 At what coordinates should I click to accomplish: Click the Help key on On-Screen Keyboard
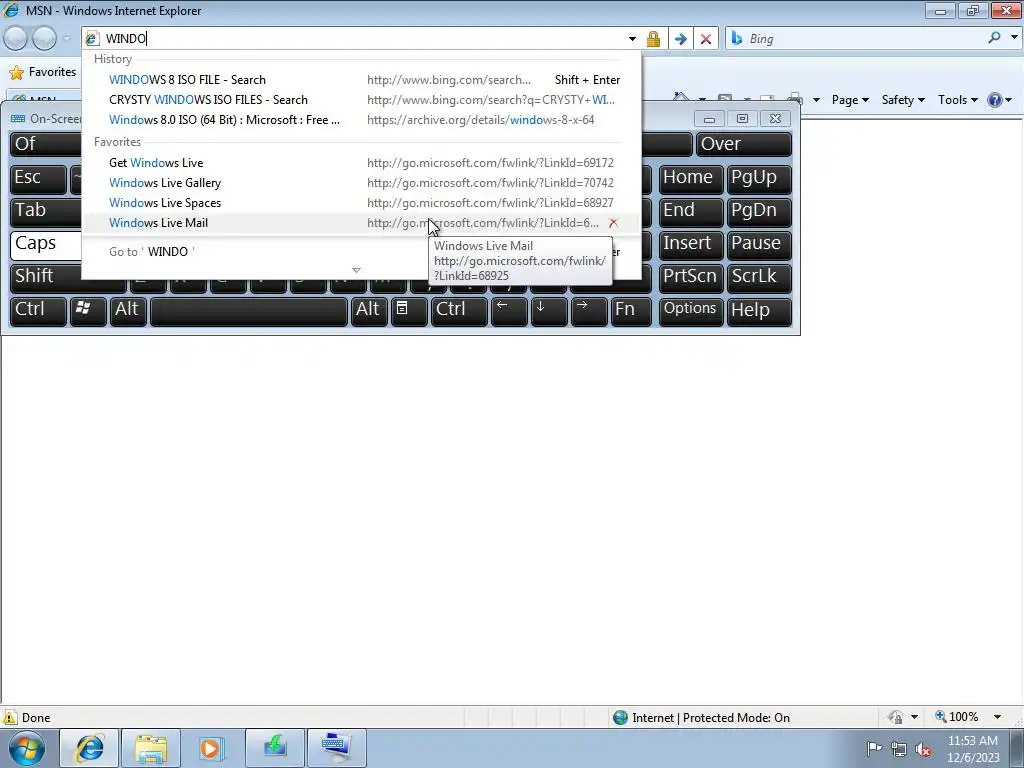(x=759, y=310)
